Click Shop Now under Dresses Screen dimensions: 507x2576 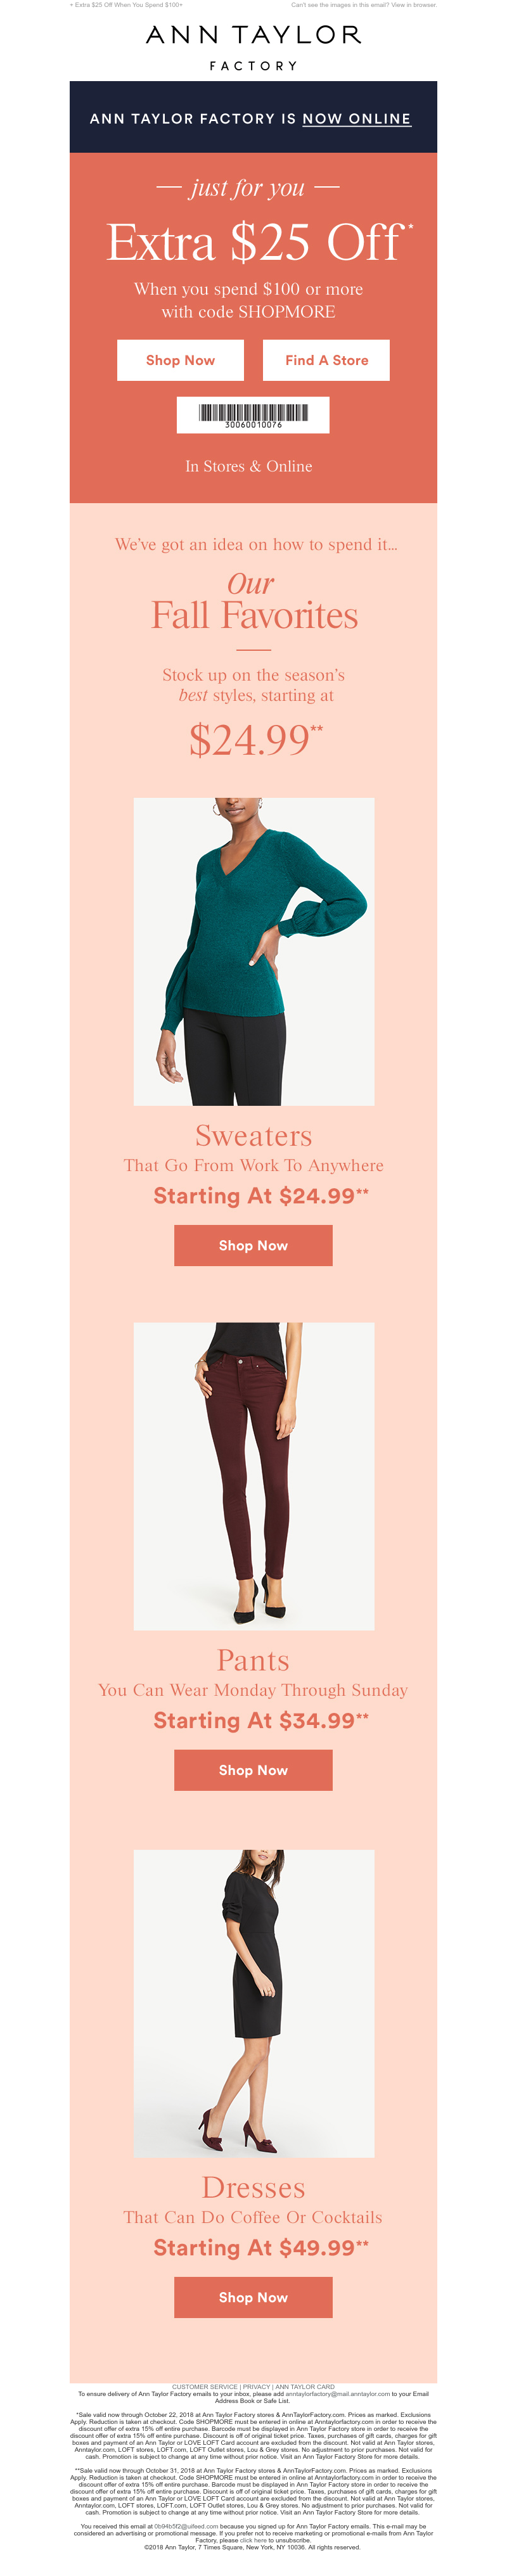[253, 2298]
